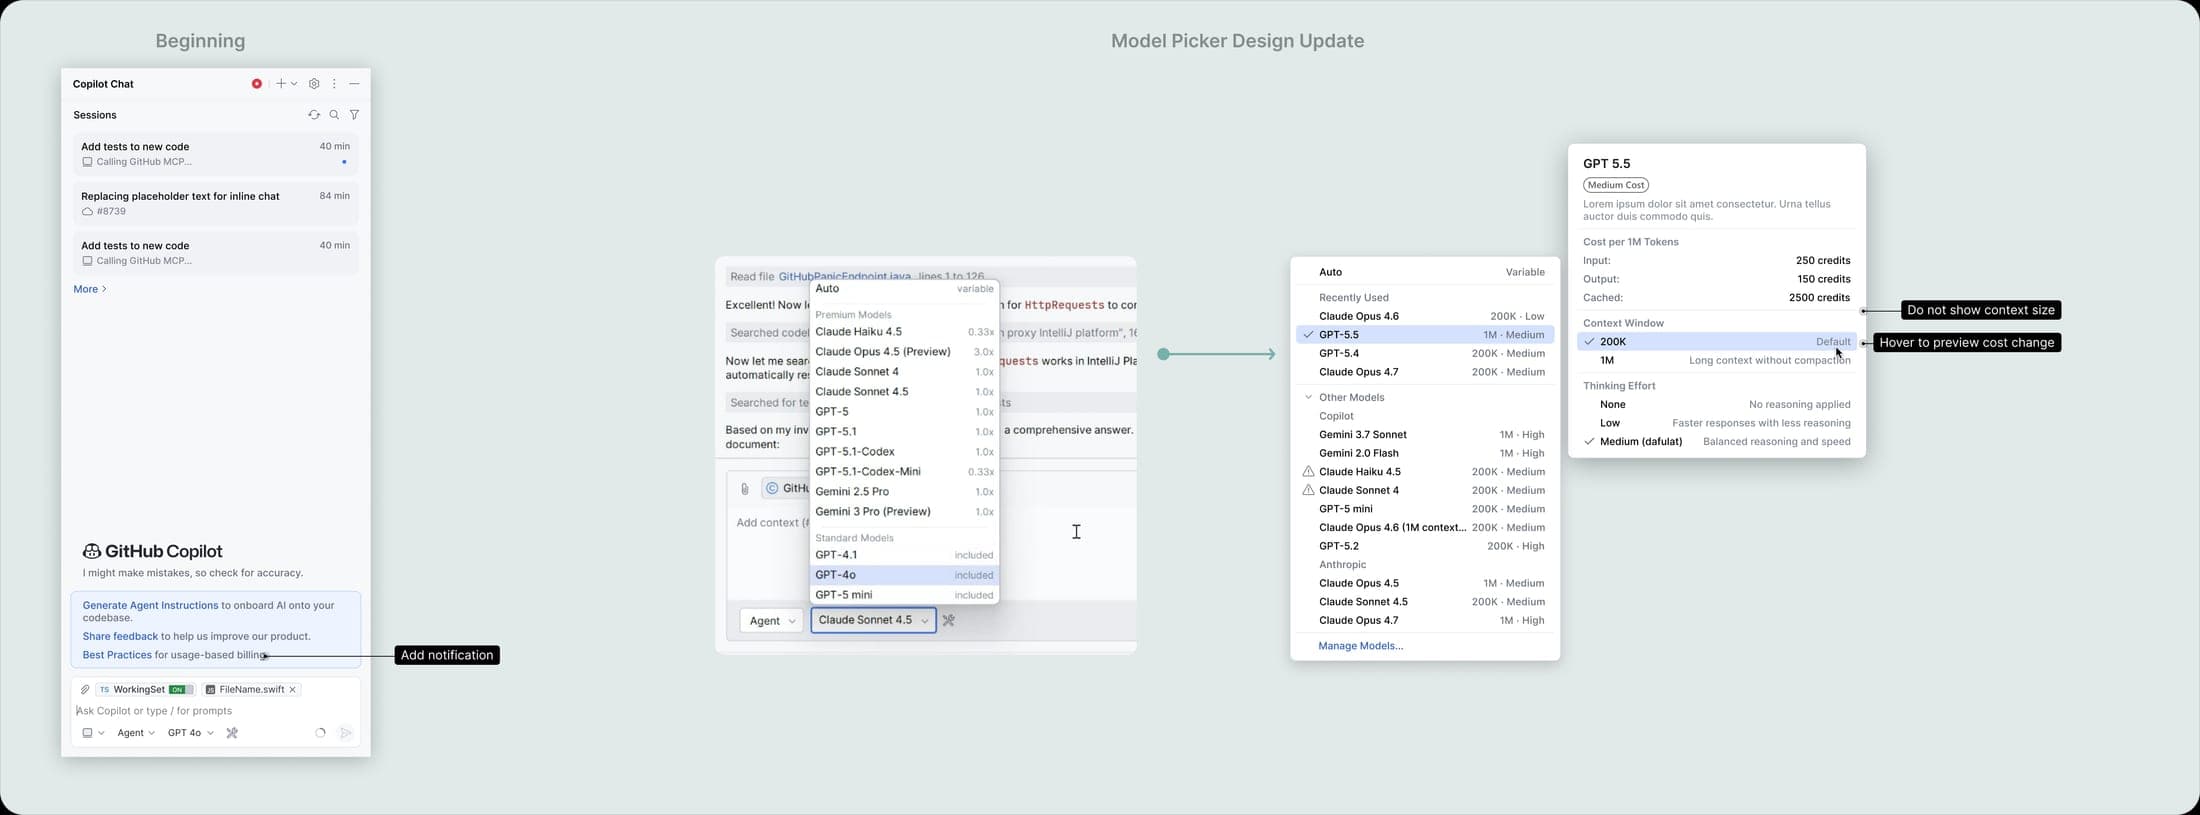2200x815 pixels.
Task: Open the session with the unread blue dot
Action: point(215,154)
